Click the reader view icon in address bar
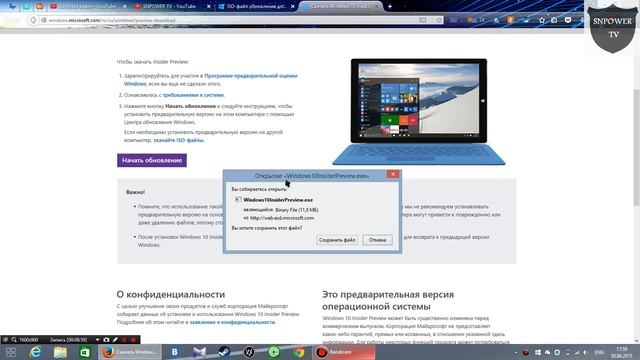Image resolution: width=640 pixels, height=360 pixels. [423, 20]
